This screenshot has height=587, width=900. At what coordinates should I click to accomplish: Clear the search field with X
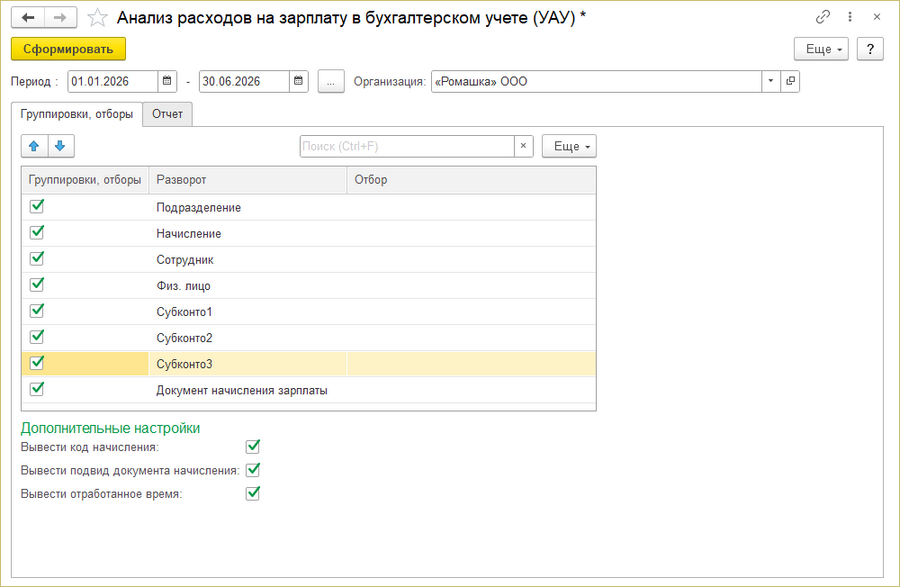click(523, 146)
